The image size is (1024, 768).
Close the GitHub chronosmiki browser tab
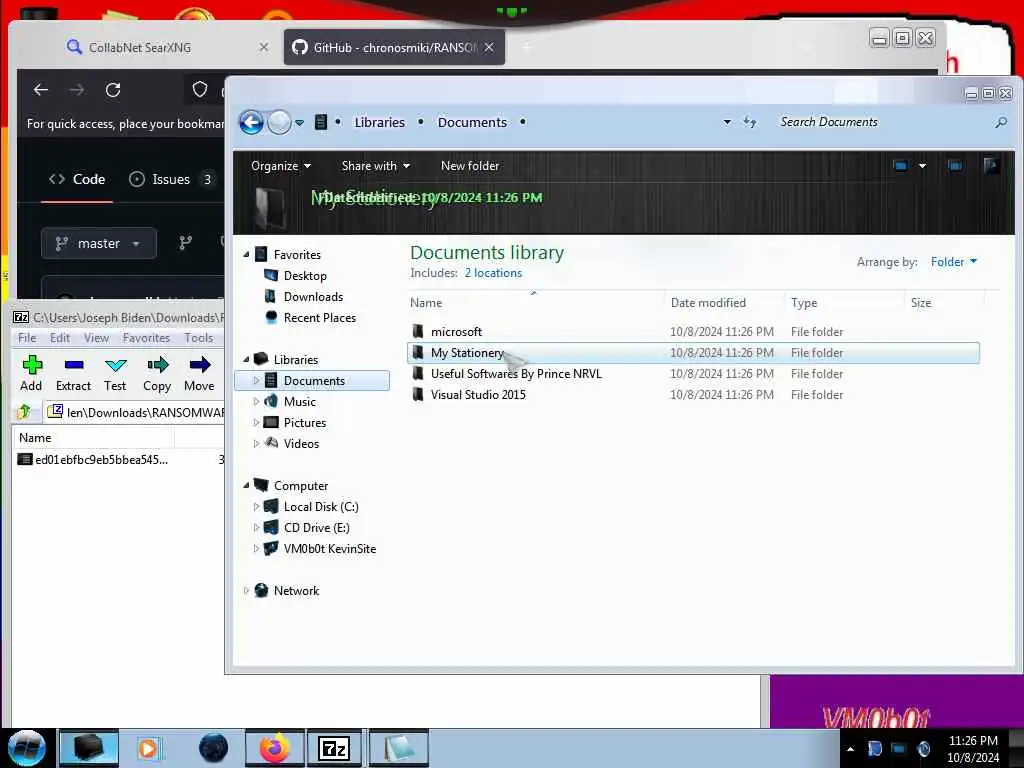(x=489, y=47)
